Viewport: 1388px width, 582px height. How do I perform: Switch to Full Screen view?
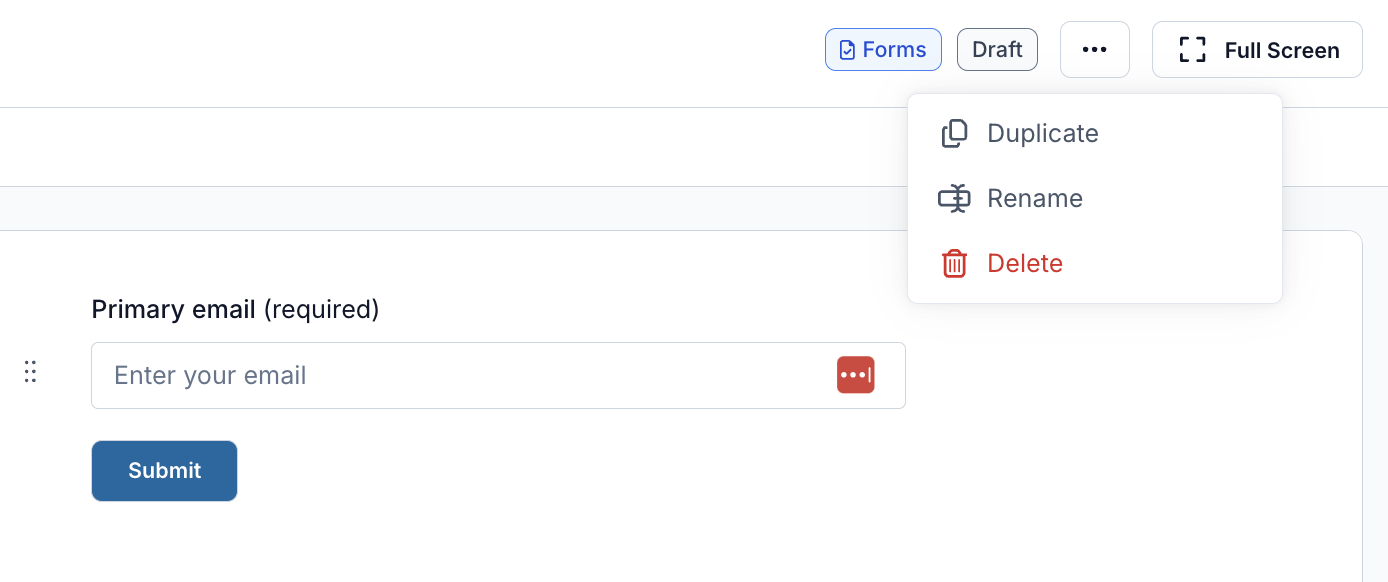tap(1257, 49)
